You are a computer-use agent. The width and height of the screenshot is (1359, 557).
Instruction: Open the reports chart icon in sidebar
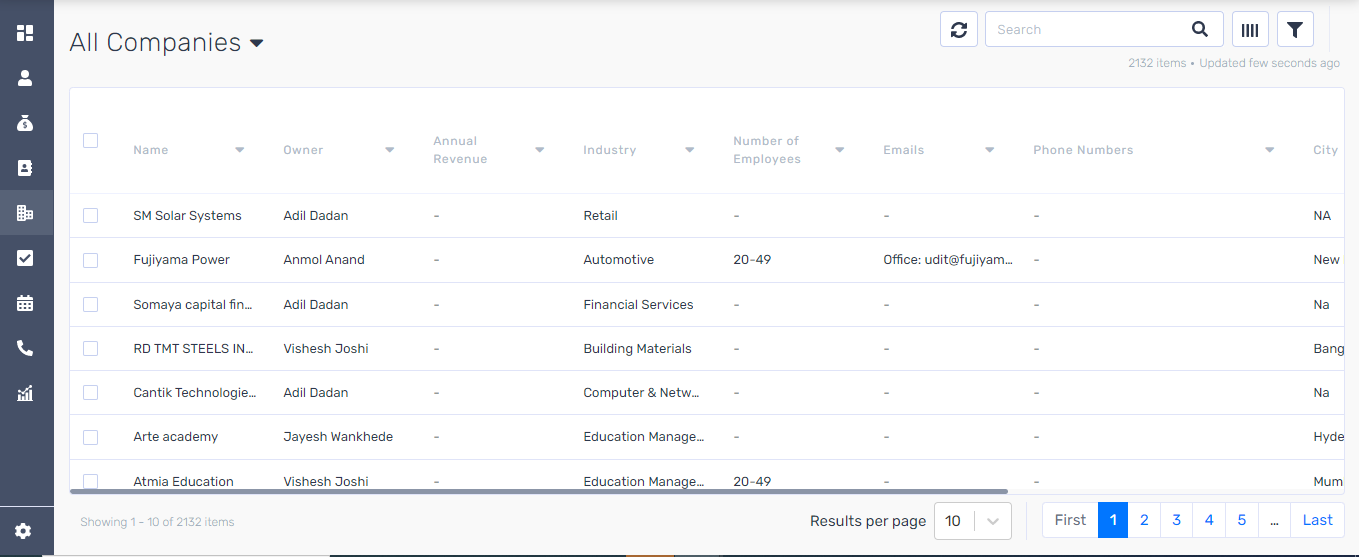25,393
